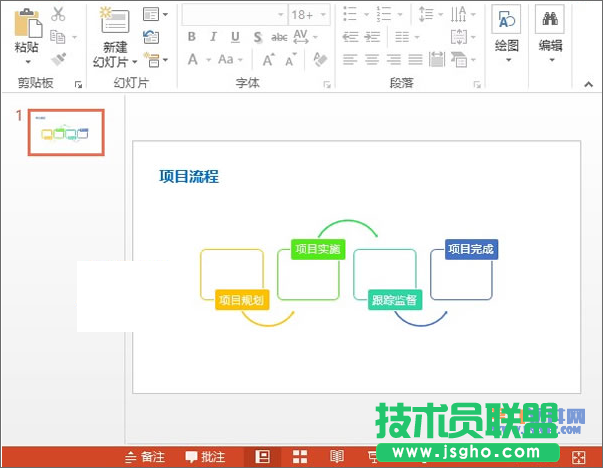Collapse the ribbon with the arrow

pyautogui.click(x=588, y=84)
